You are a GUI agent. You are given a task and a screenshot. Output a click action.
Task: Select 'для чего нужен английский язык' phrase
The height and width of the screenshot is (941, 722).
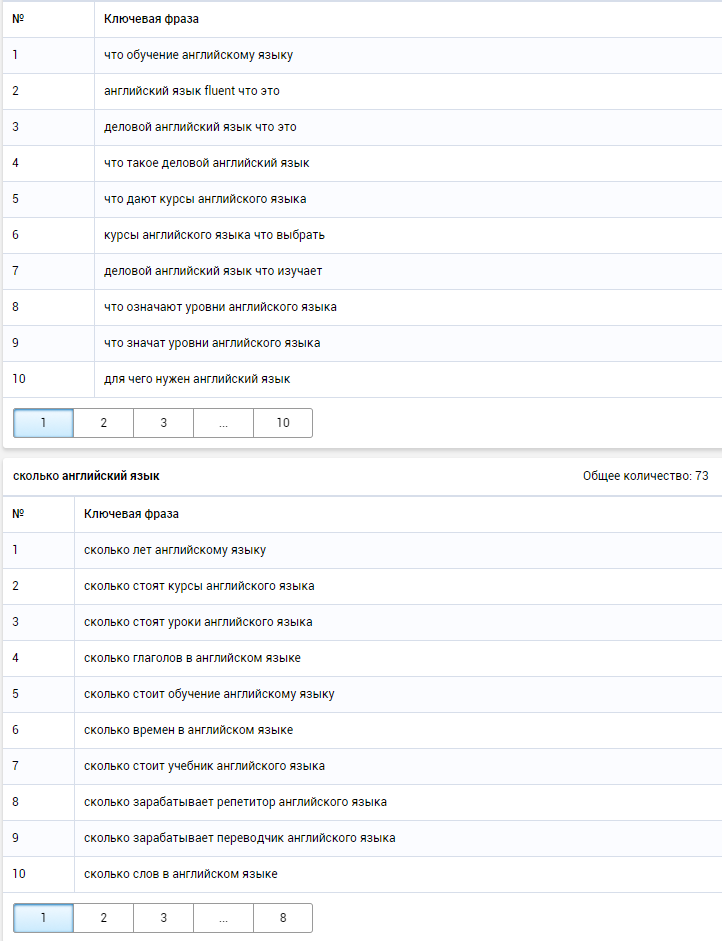tap(197, 379)
